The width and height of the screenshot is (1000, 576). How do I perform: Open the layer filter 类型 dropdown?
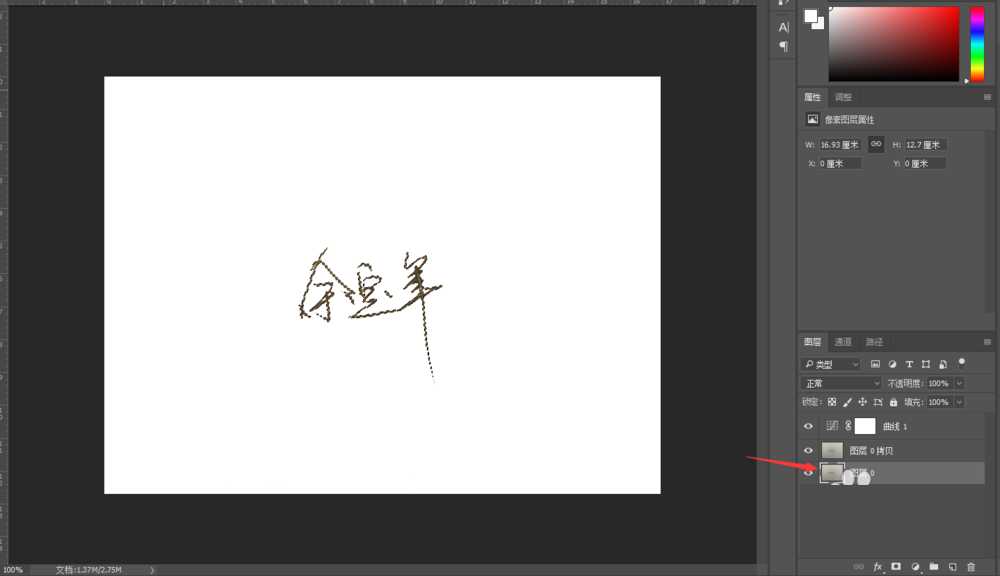tap(831, 363)
